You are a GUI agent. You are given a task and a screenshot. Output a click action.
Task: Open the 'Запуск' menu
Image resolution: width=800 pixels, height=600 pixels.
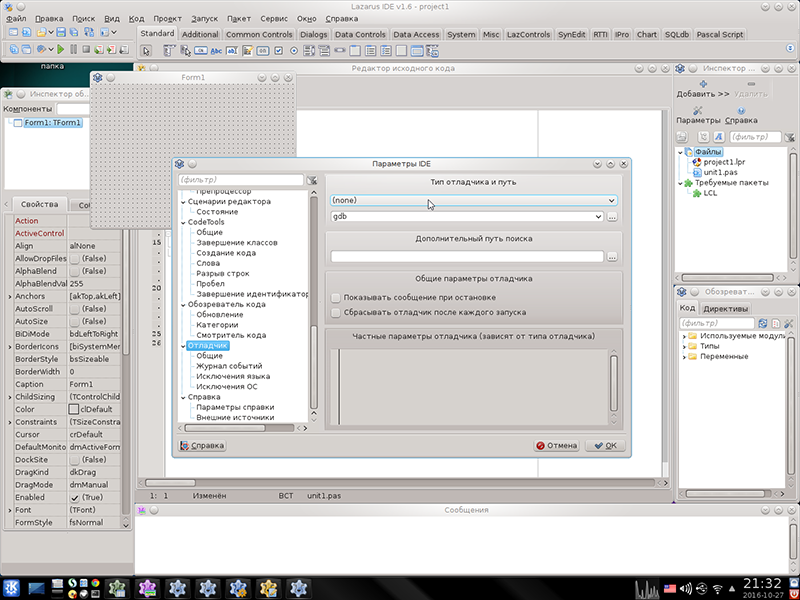[204, 19]
